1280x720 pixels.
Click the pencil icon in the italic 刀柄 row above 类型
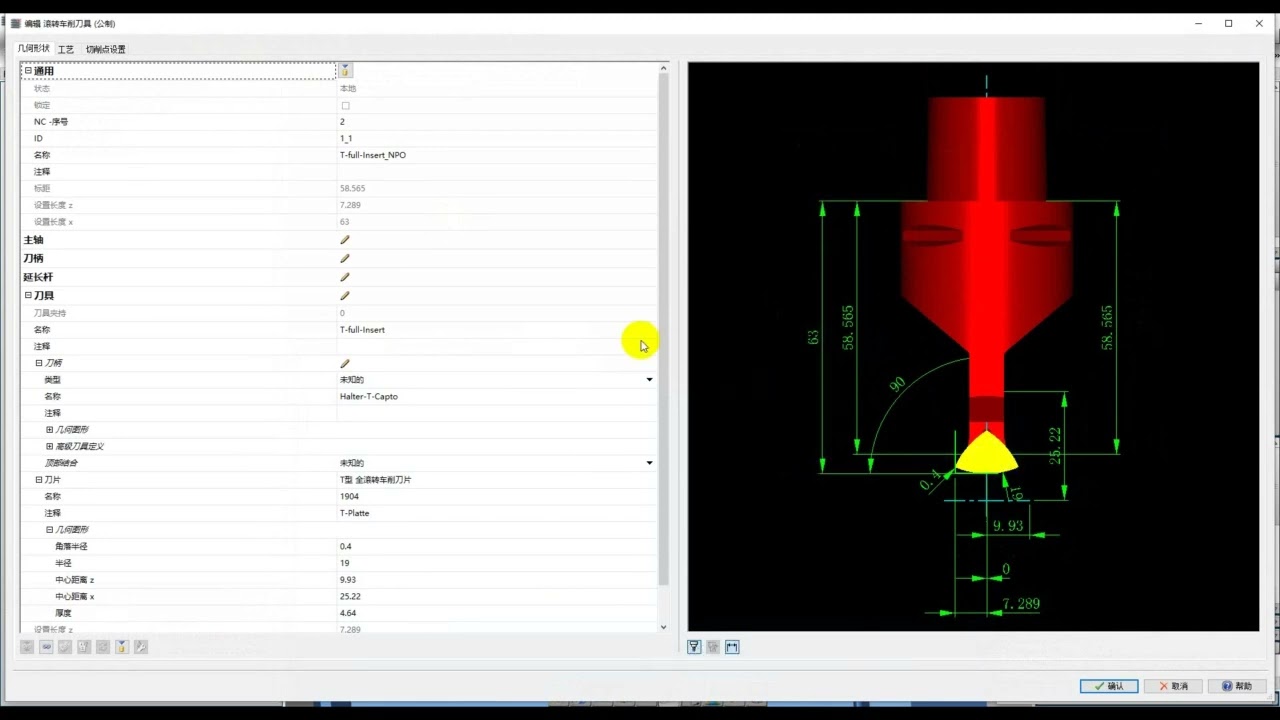[x=345, y=363]
